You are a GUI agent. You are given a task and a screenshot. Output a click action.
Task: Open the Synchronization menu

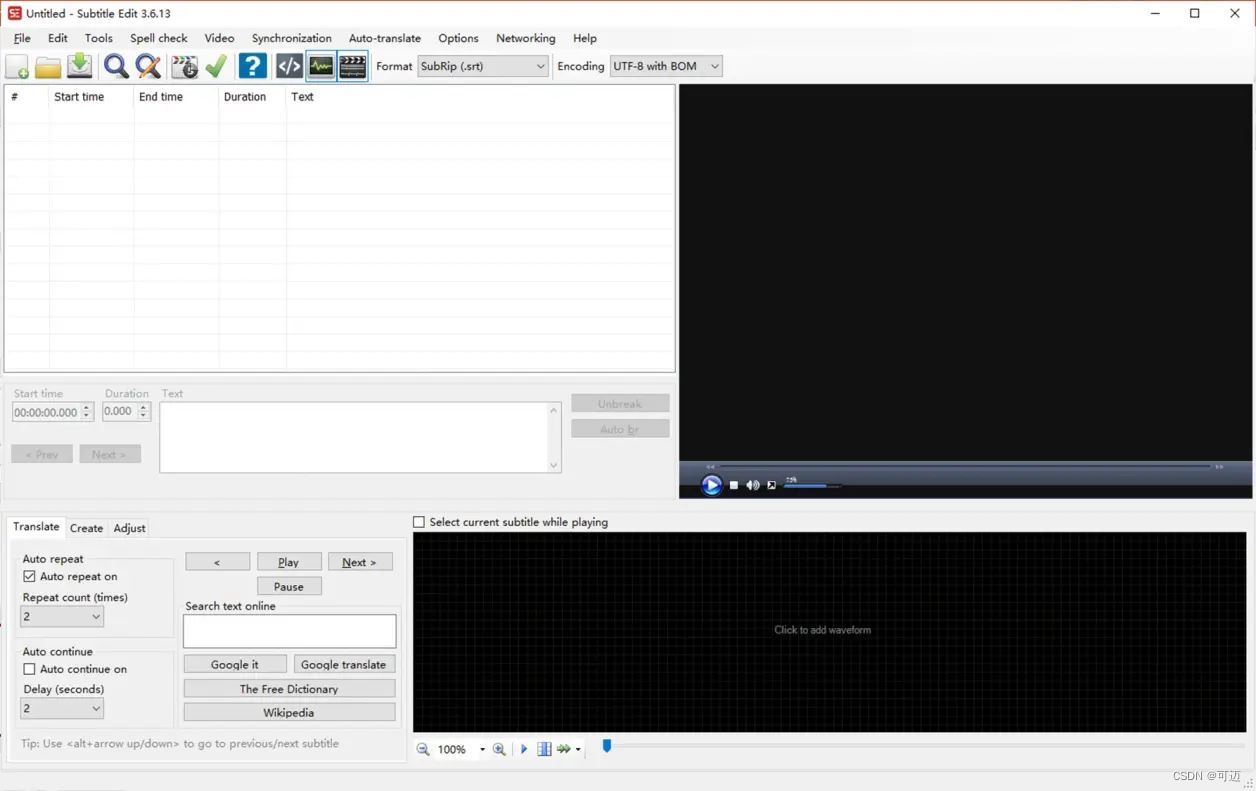pos(292,38)
